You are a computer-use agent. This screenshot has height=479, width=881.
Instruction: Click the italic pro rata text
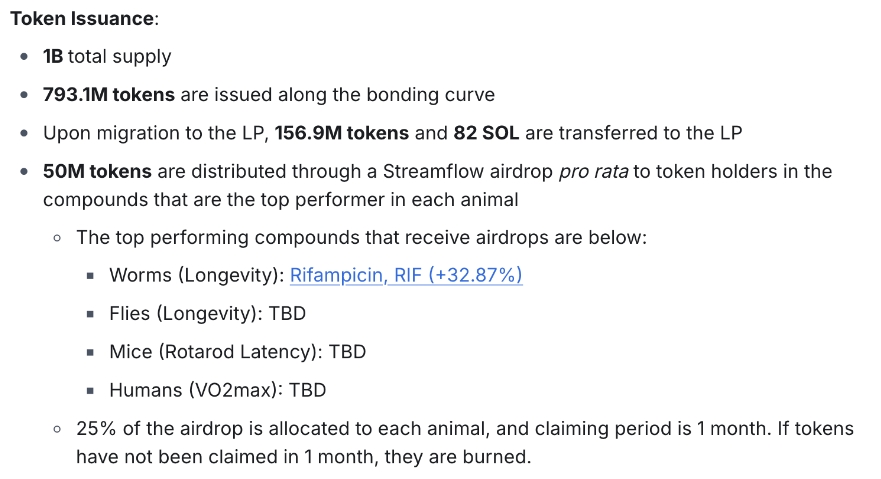(x=593, y=172)
